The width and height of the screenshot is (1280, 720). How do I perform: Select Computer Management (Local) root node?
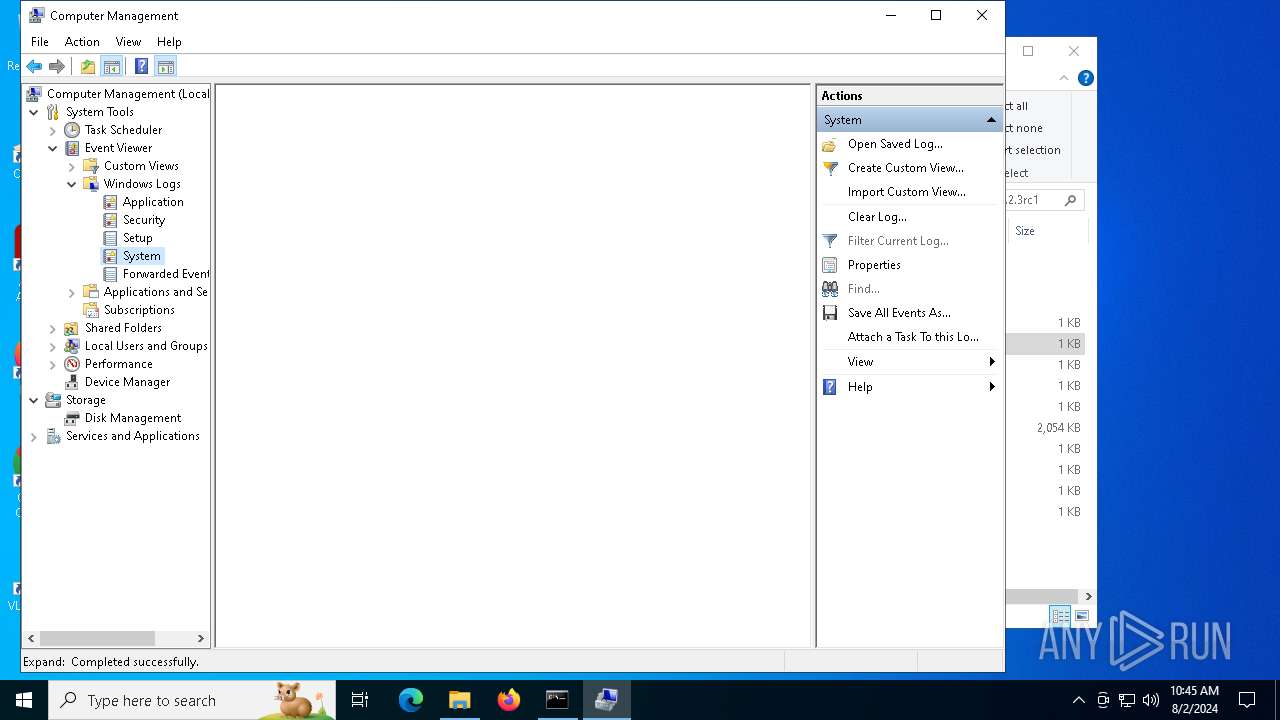(x=128, y=94)
